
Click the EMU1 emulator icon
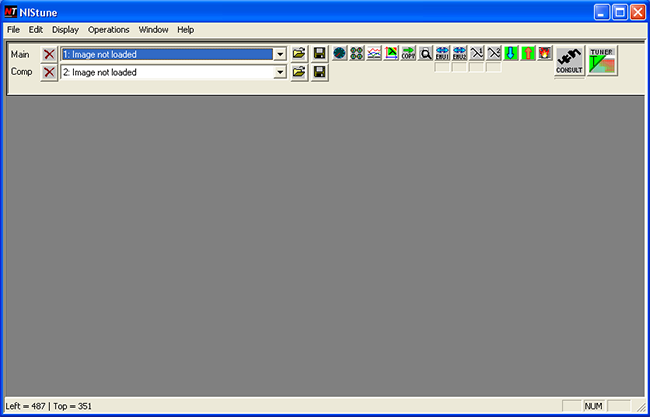[442, 53]
